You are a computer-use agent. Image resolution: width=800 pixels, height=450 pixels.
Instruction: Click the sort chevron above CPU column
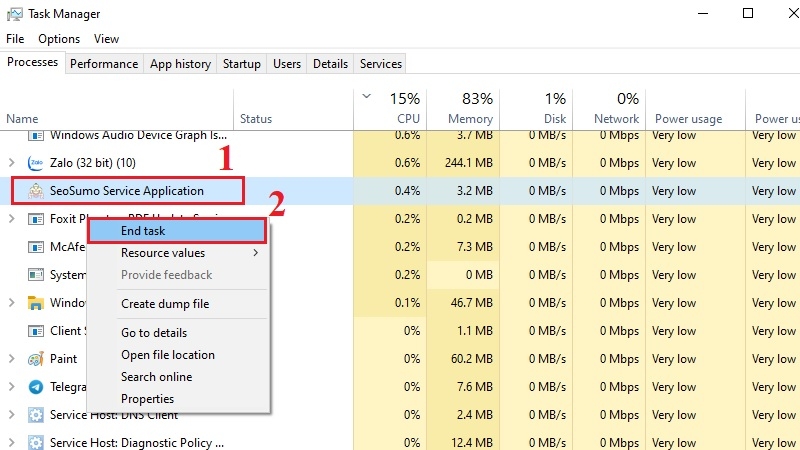366,96
